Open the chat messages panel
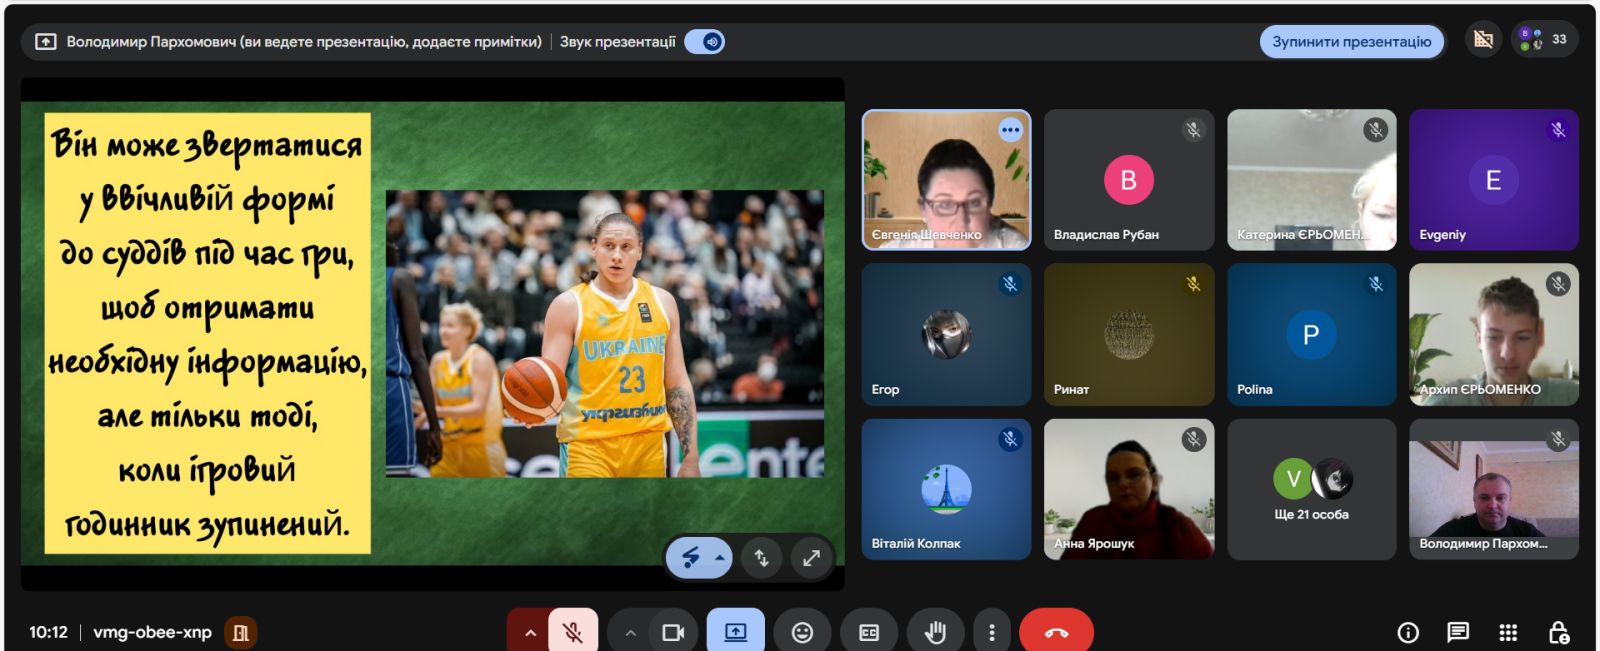 [x=1458, y=632]
